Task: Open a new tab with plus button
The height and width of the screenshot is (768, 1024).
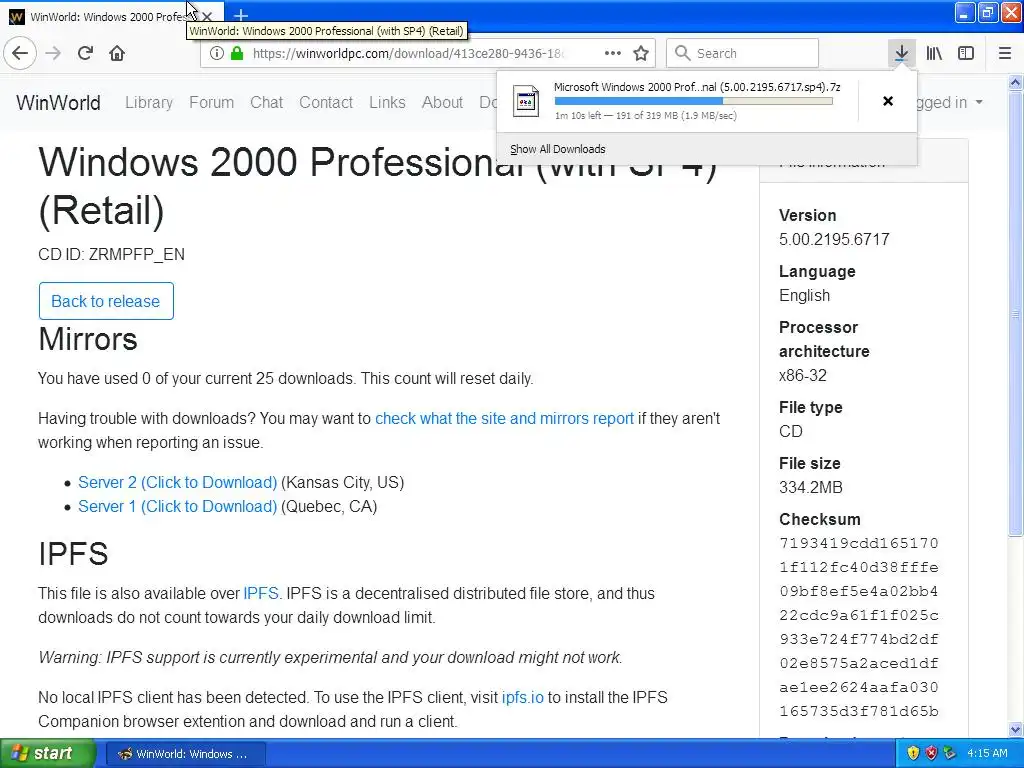Action: click(x=241, y=15)
